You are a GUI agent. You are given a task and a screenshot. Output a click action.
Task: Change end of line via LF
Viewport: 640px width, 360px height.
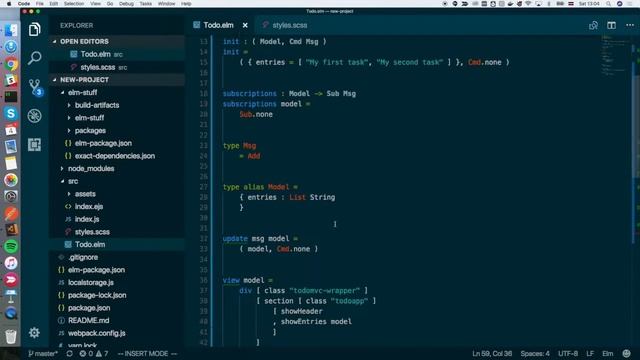click(590, 353)
